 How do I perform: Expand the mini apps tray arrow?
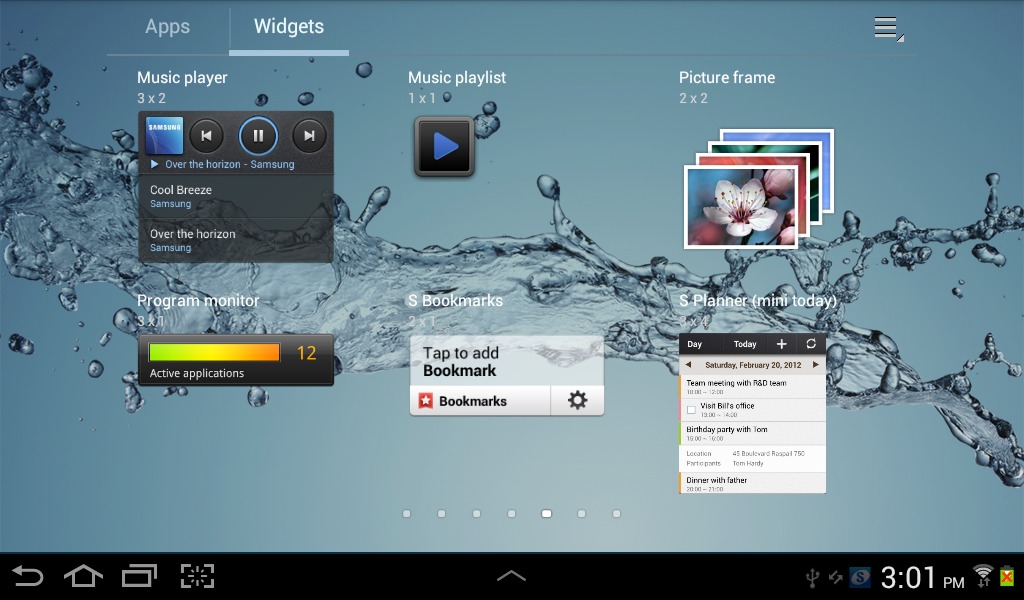(x=511, y=575)
